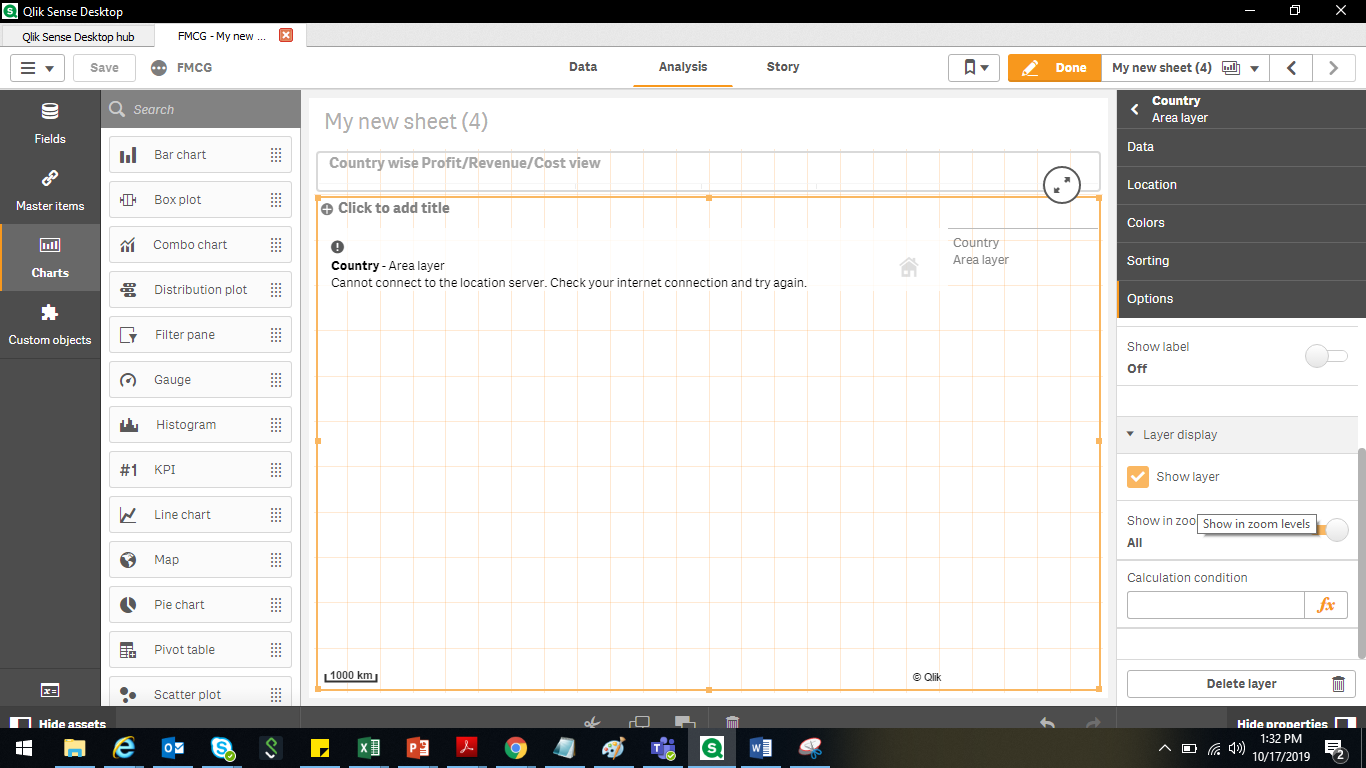Click the Gauge chart icon
The width and height of the screenshot is (1366, 768).
point(128,380)
